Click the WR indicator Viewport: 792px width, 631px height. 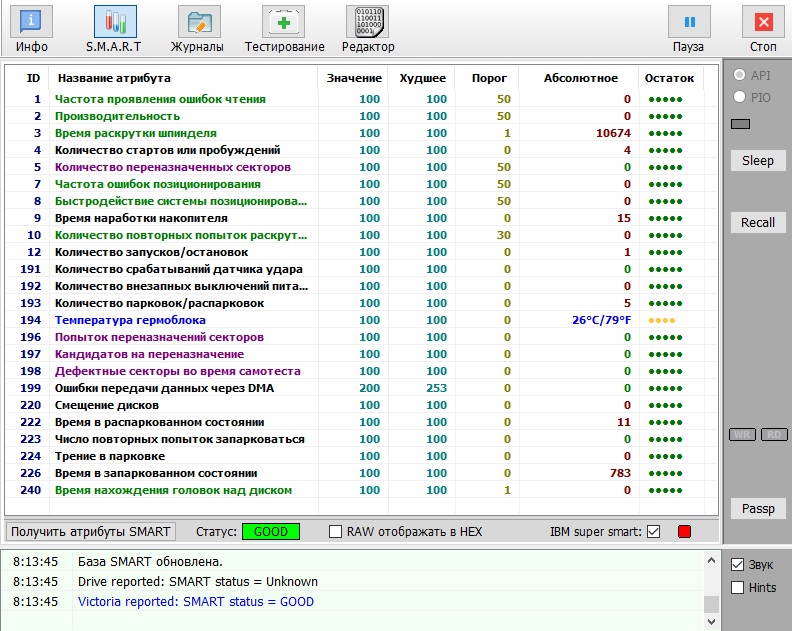pyautogui.click(x=742, y=434)
